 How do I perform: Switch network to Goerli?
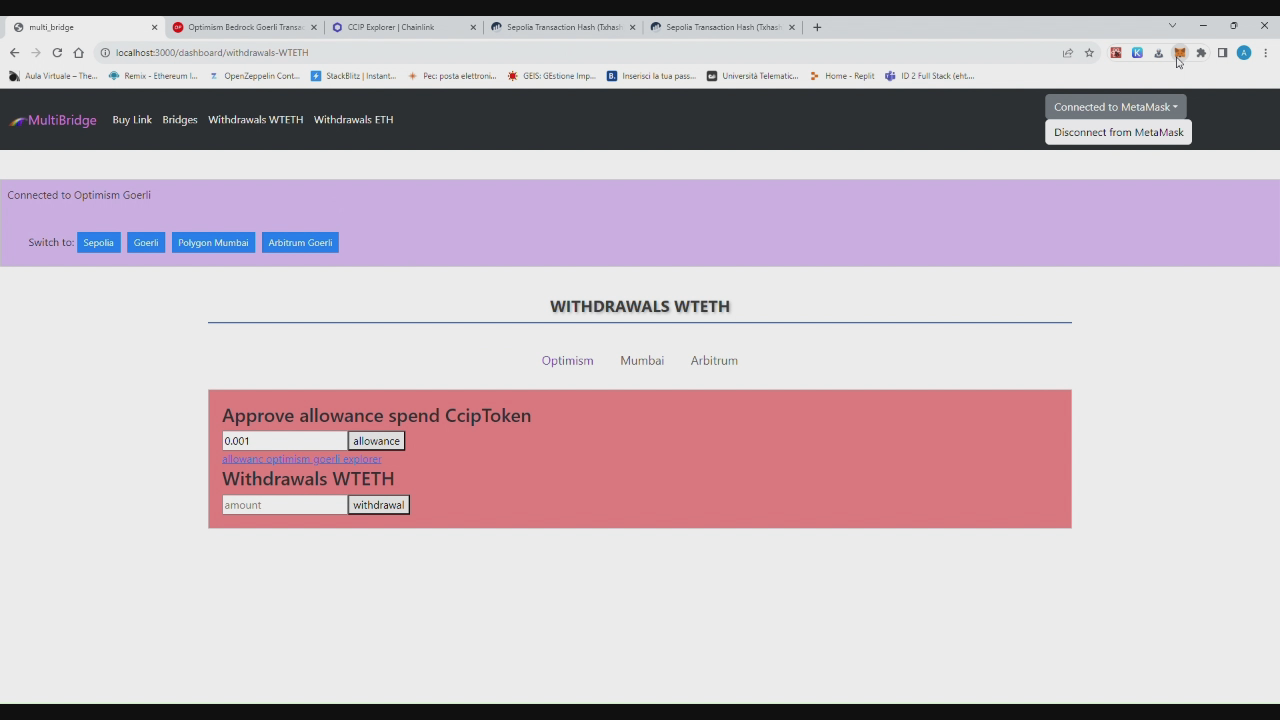coord(146,243)
